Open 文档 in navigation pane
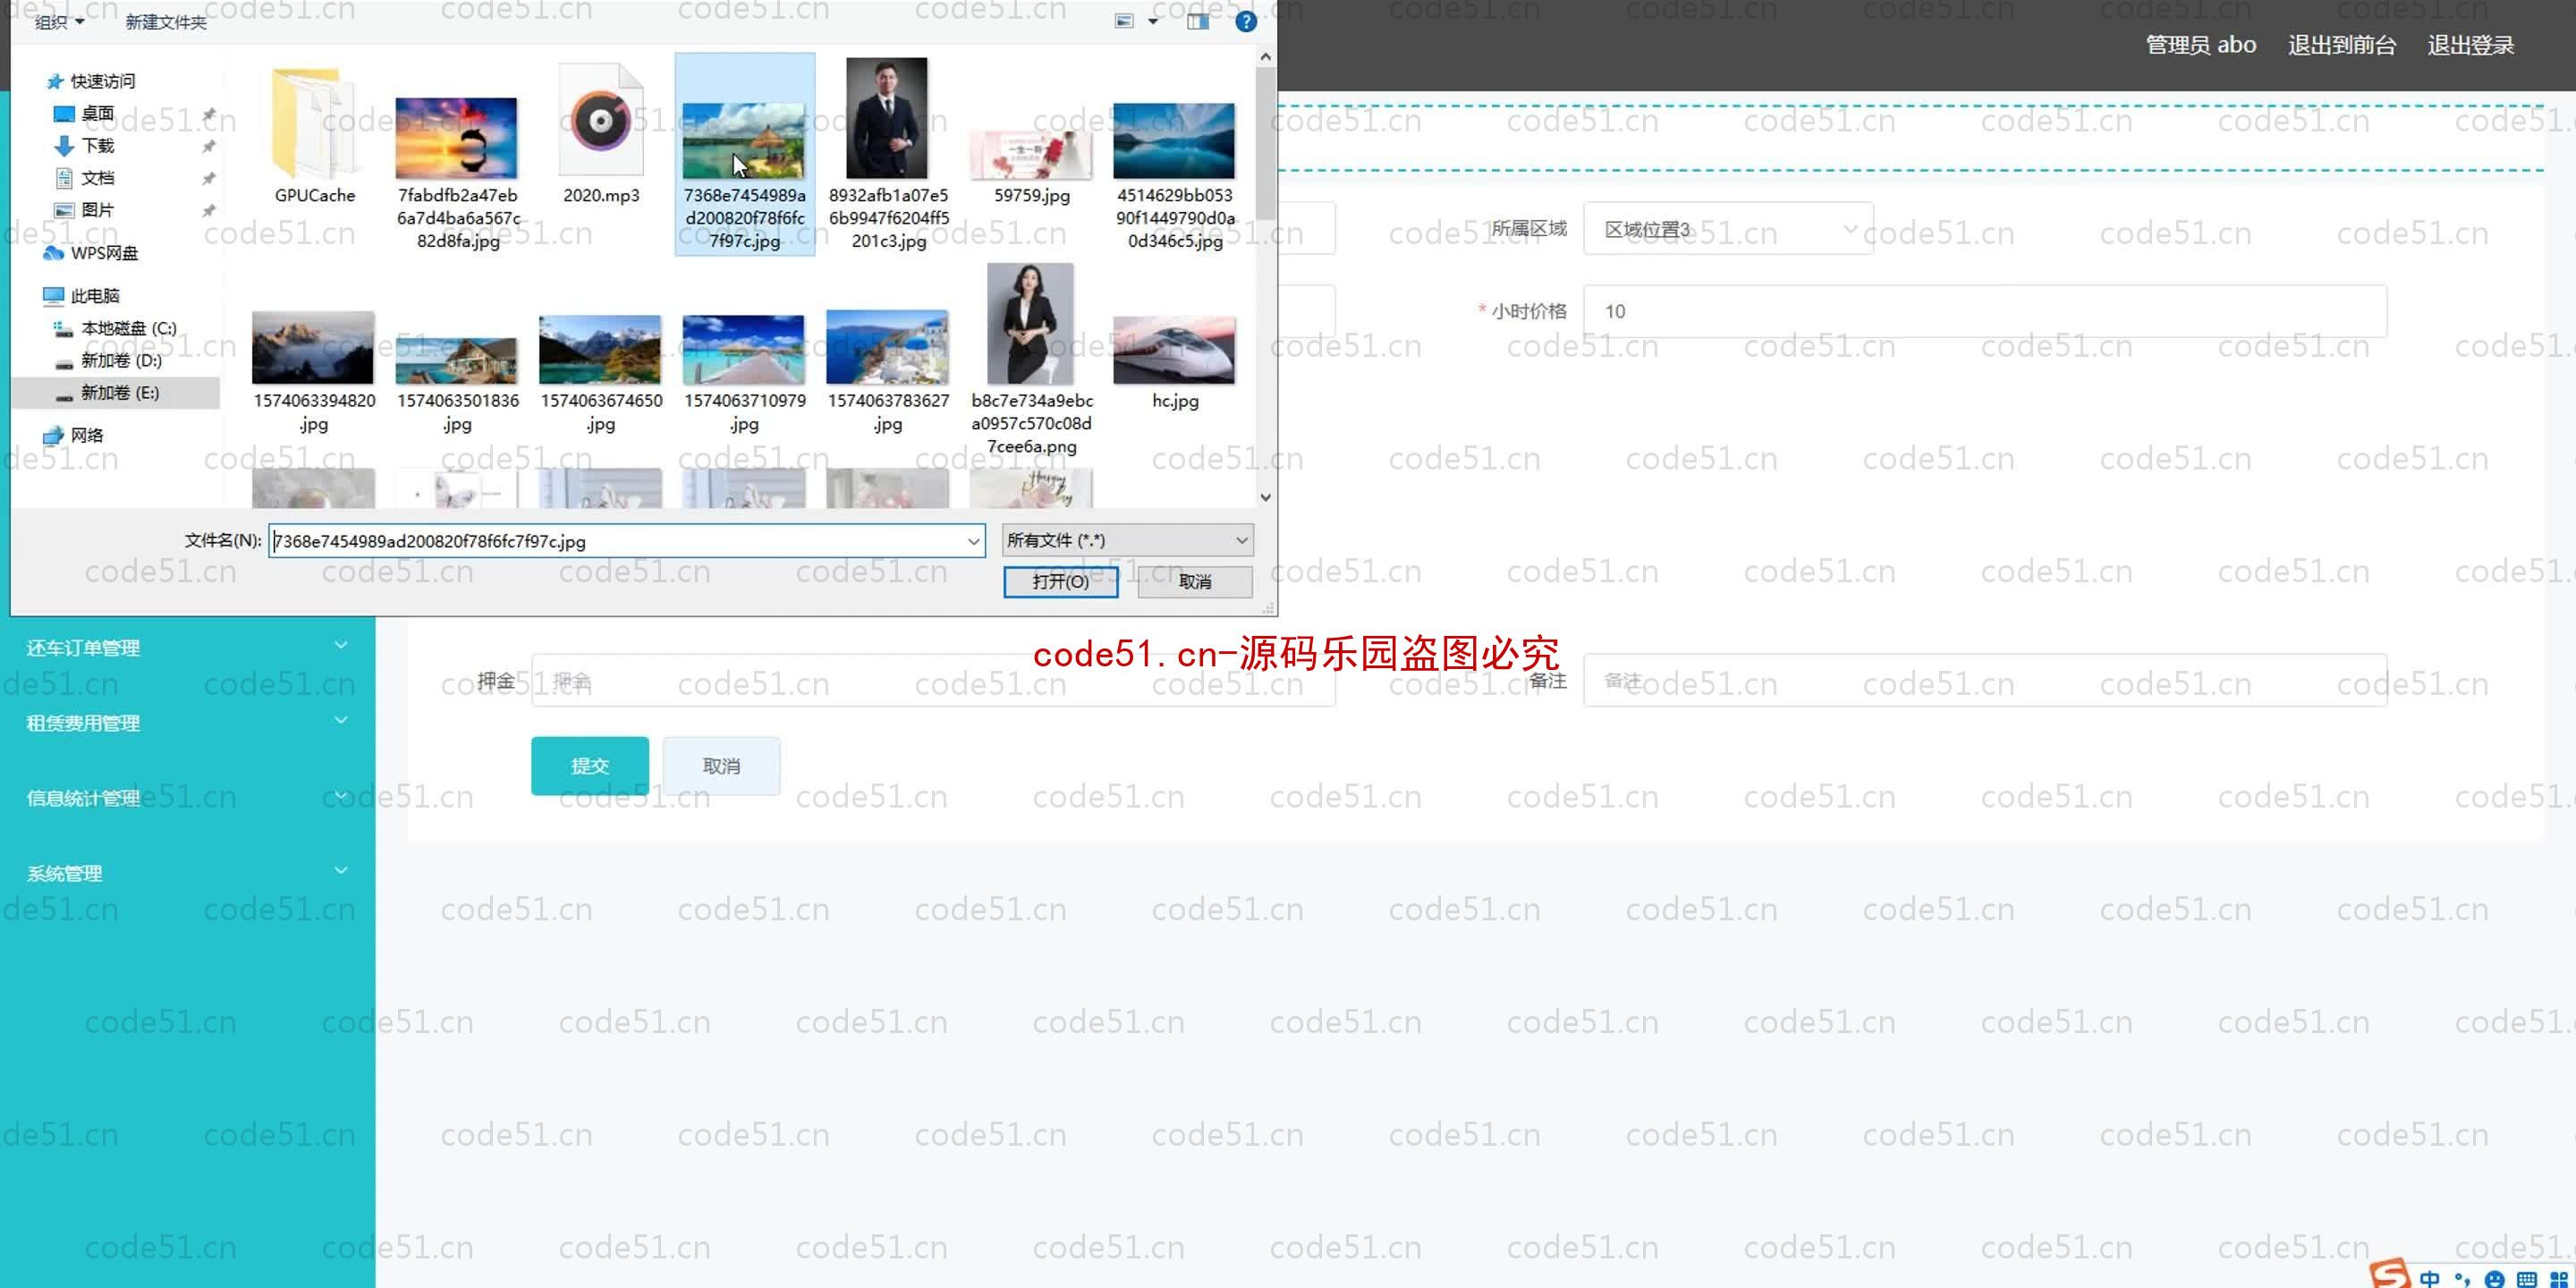The height and width of the screenshot is (1288, 2576). [x=85, y=178]
